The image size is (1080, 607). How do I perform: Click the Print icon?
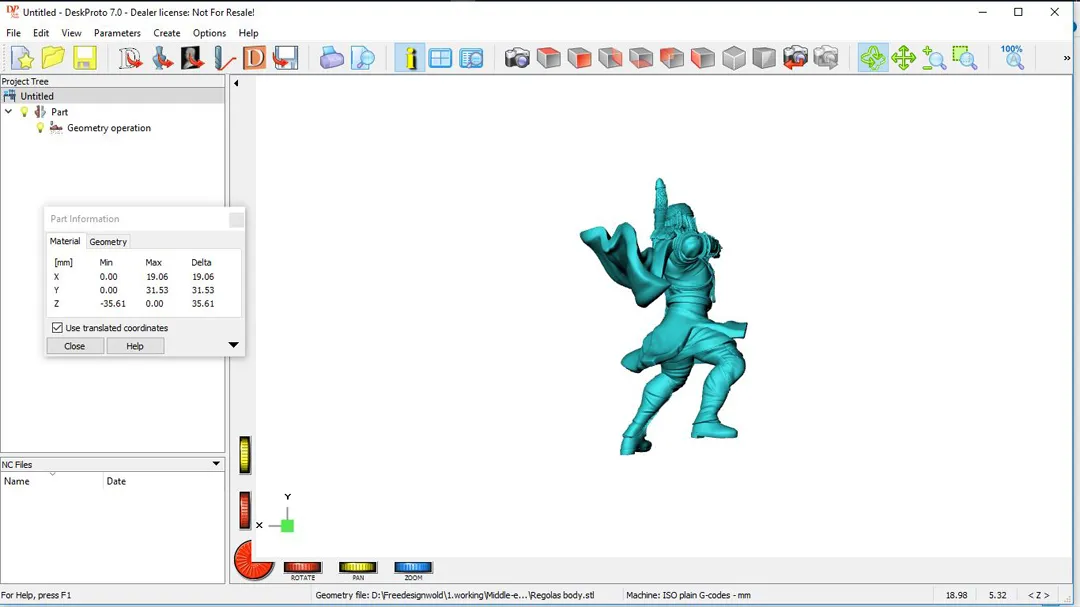[x=331, y=58]
